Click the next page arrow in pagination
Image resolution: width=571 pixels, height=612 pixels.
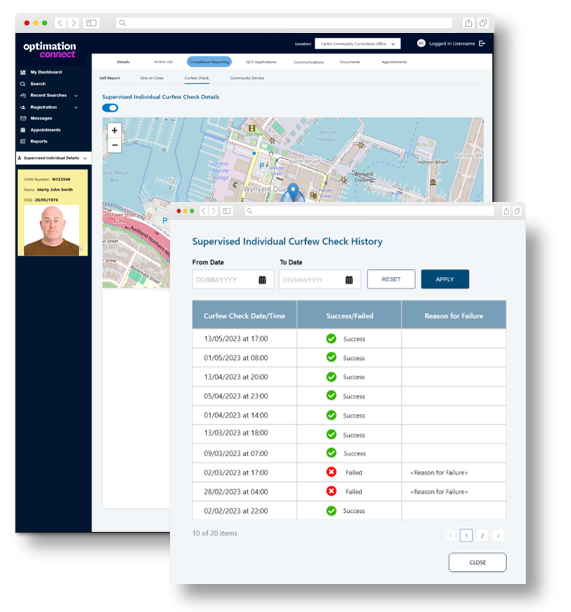[x=498, y=536]
